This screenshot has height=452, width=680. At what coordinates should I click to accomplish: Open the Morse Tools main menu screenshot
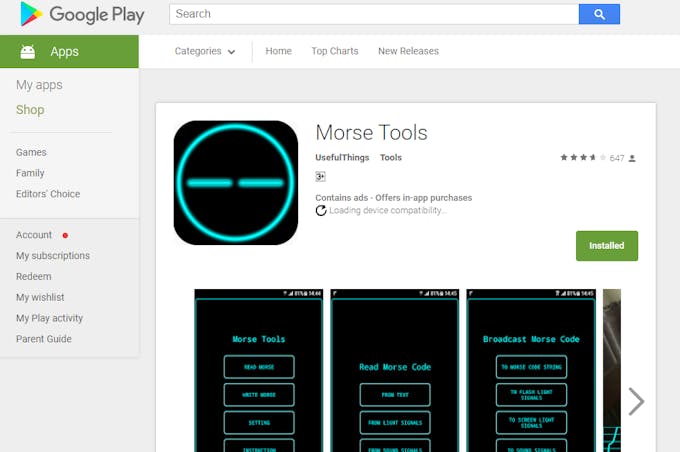[258, 370]
